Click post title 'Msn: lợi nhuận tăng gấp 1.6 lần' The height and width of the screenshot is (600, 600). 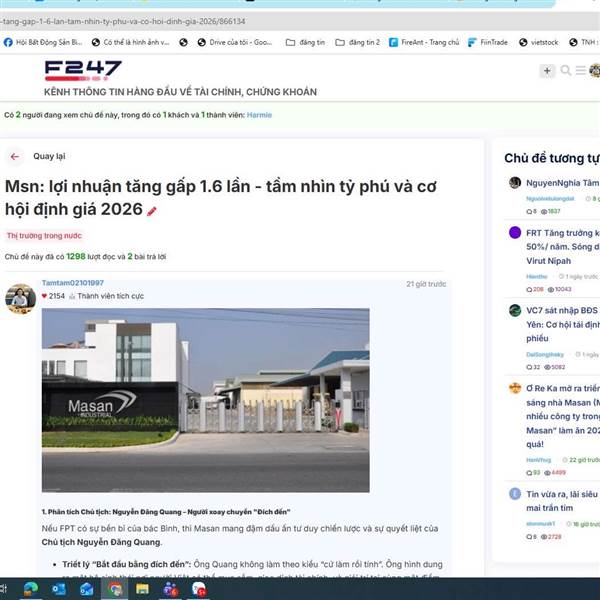[221, 198]
